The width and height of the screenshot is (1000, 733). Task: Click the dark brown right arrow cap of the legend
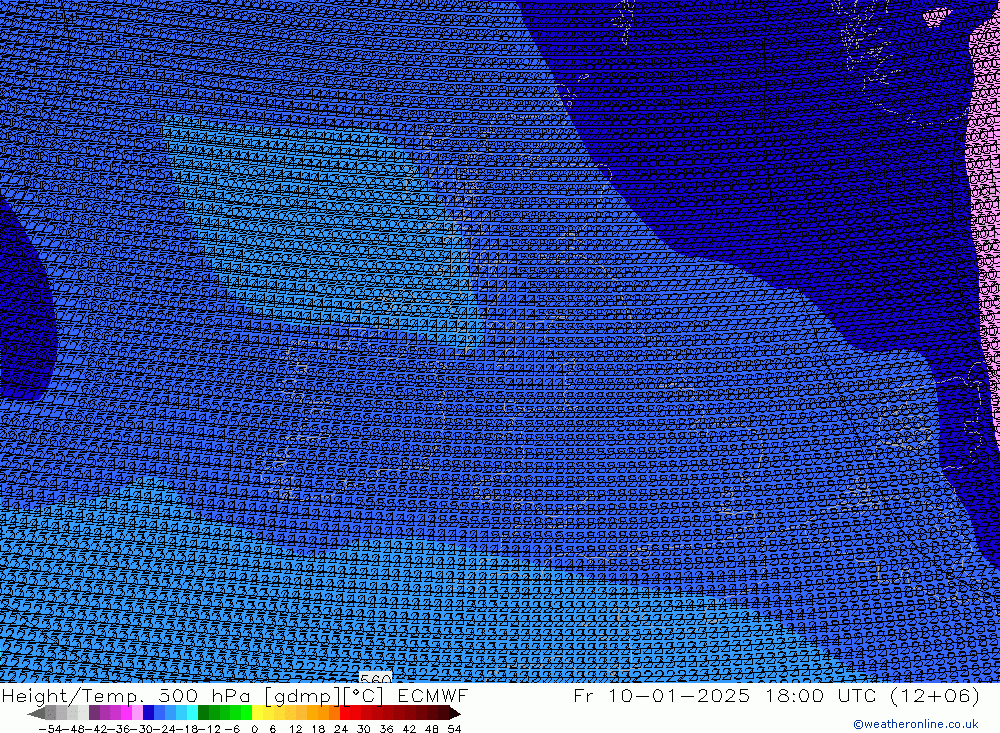455,713
